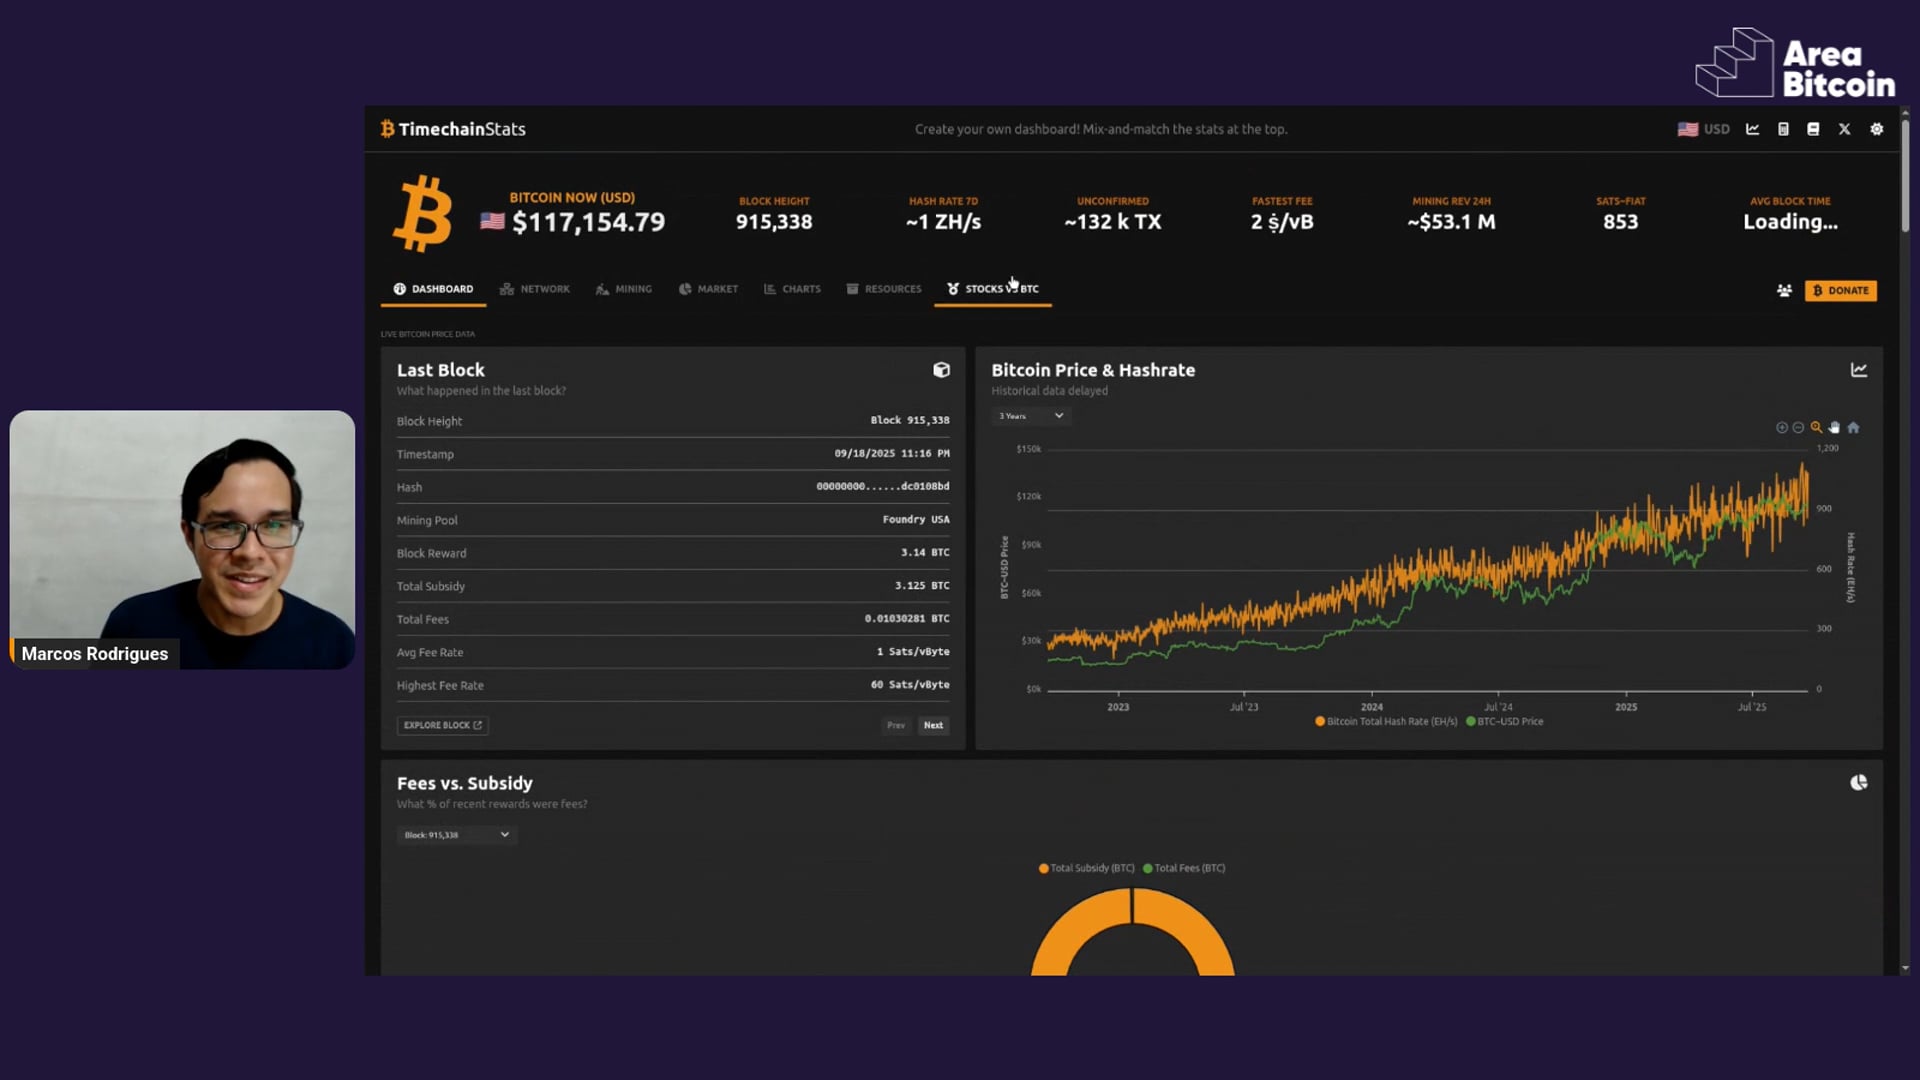Toggle BTC-USD Price legend series
The width and height of the screenshot is (1920, 1080).
coord(1508,722)
